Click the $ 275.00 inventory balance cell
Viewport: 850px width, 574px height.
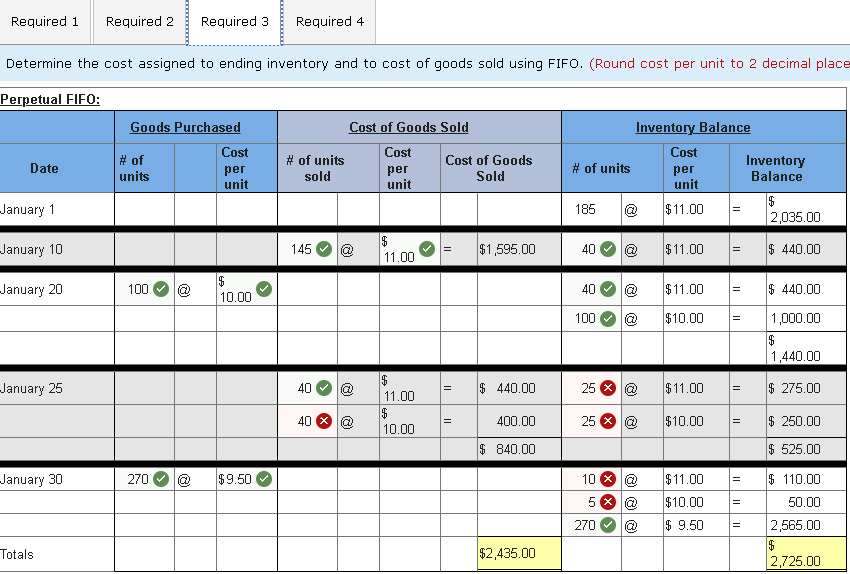(x=806, y=389)
